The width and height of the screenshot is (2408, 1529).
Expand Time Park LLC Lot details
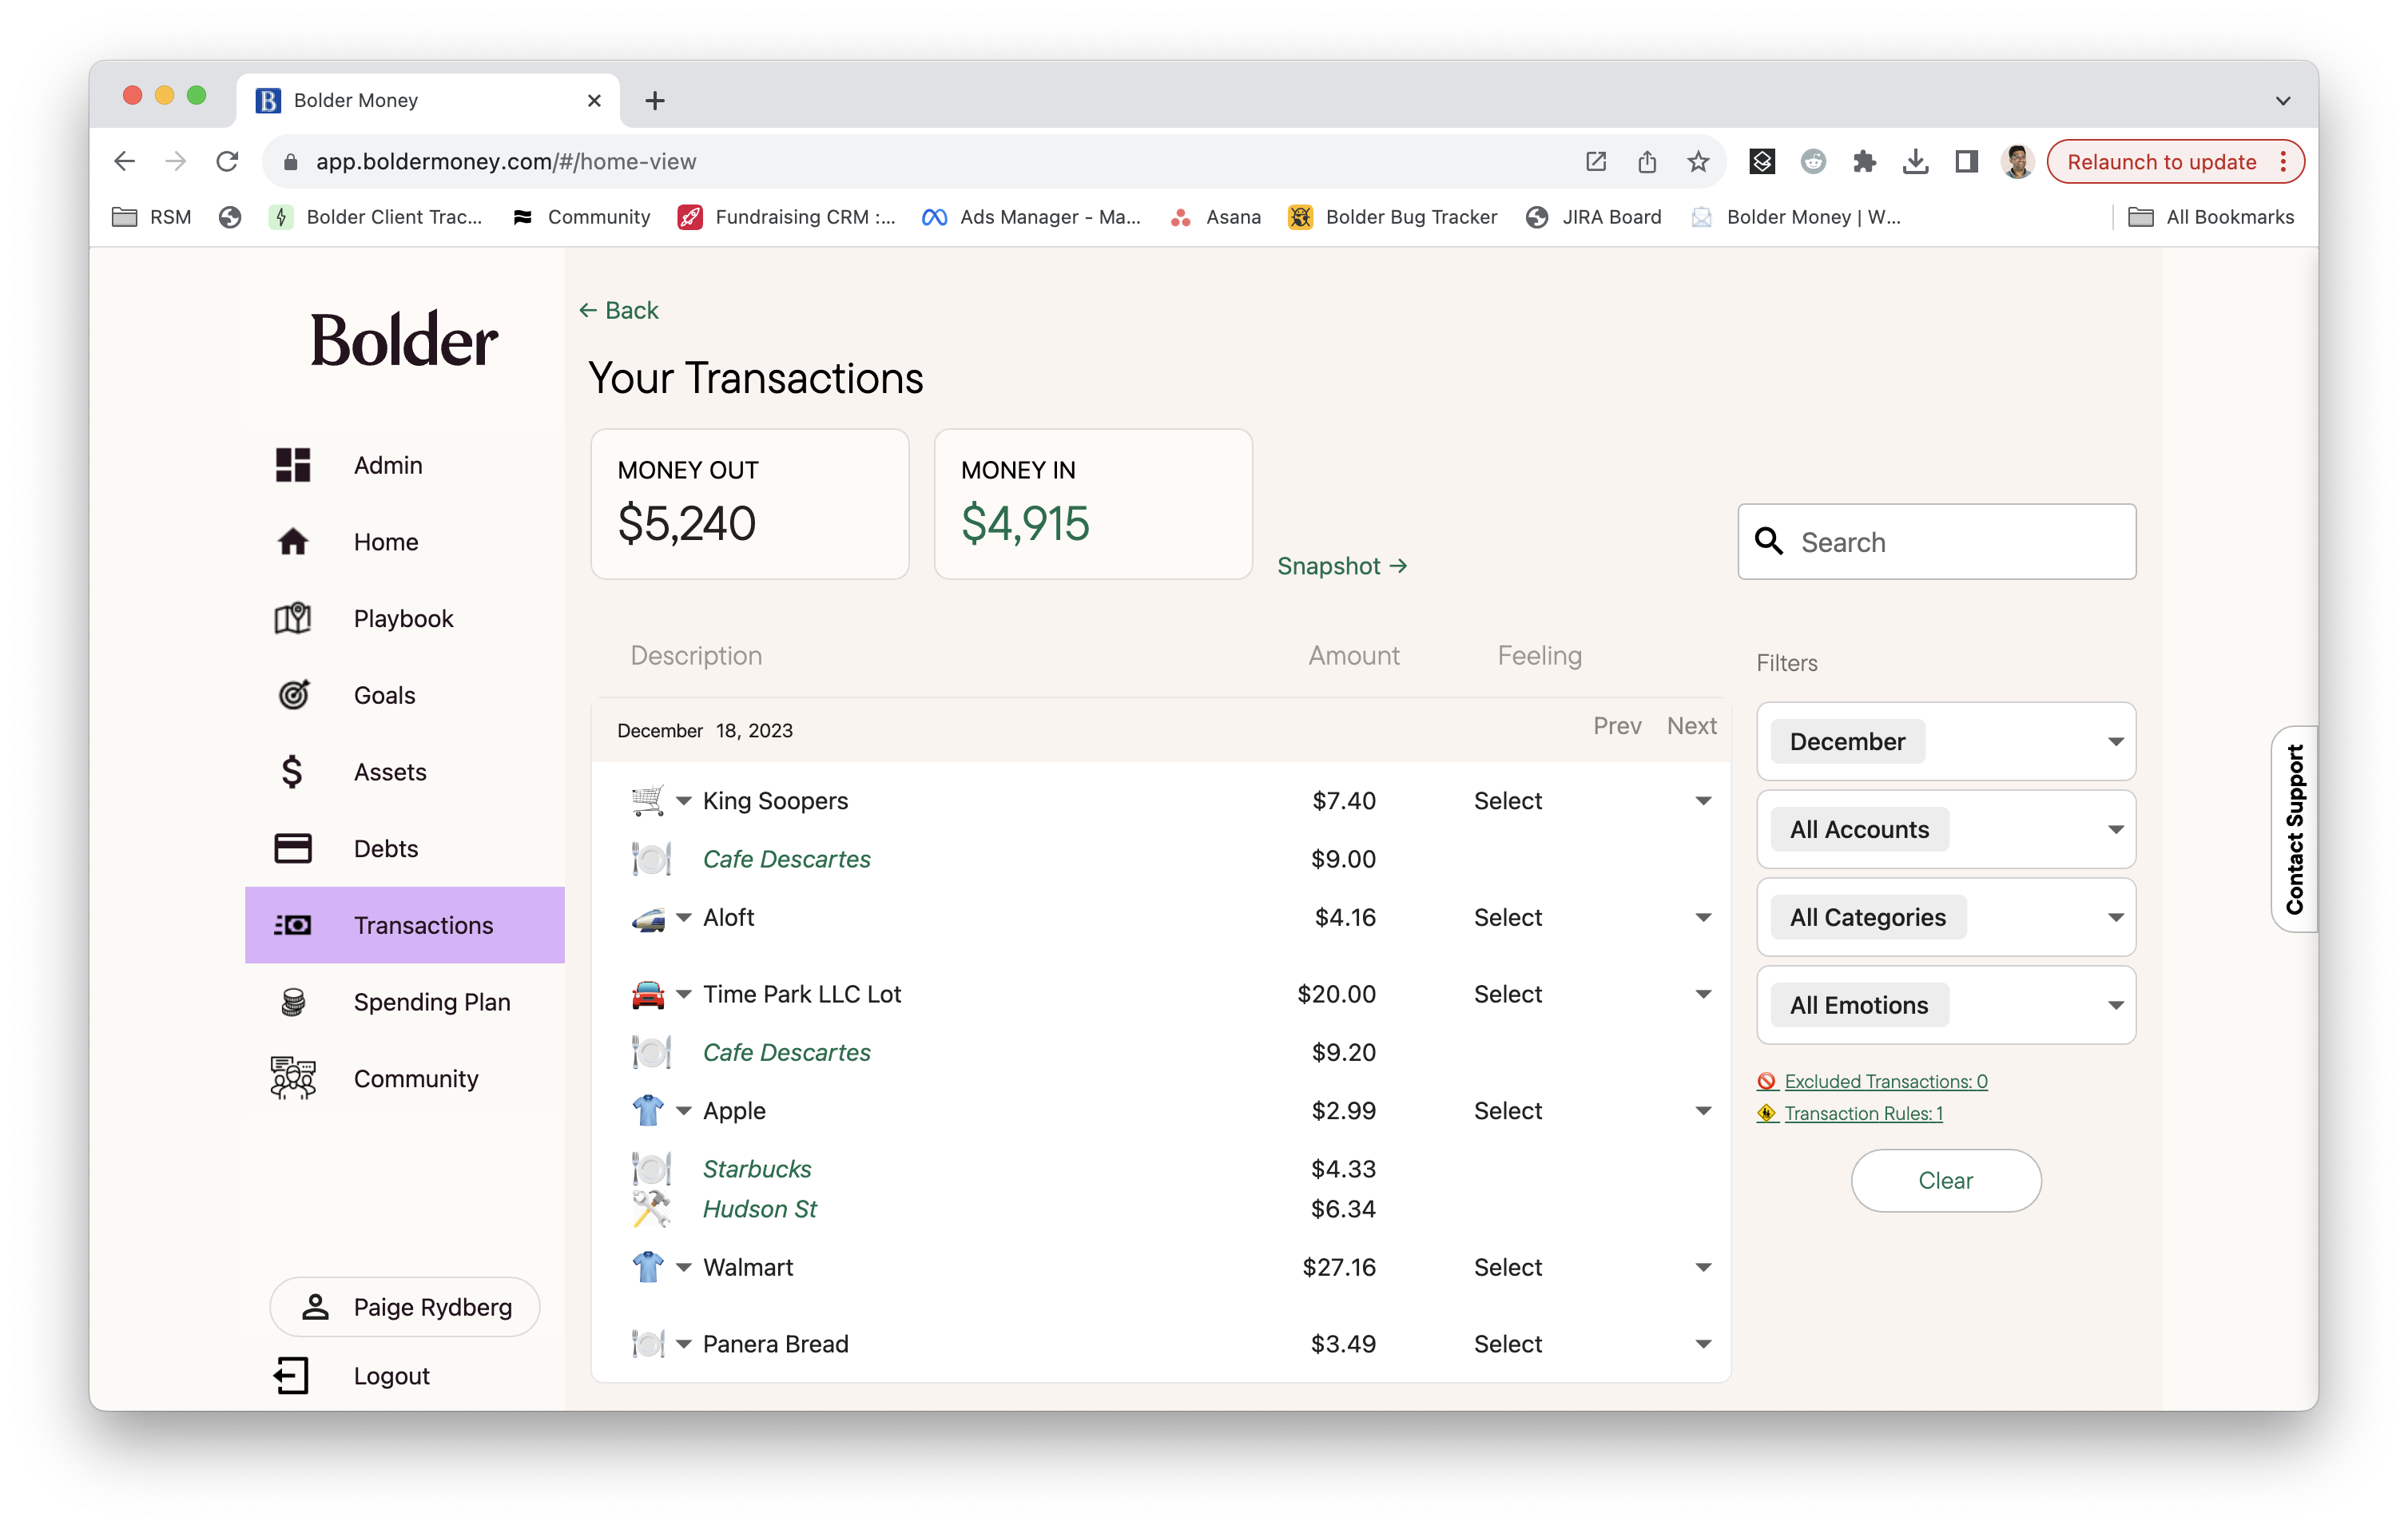[x=684, y=994]
